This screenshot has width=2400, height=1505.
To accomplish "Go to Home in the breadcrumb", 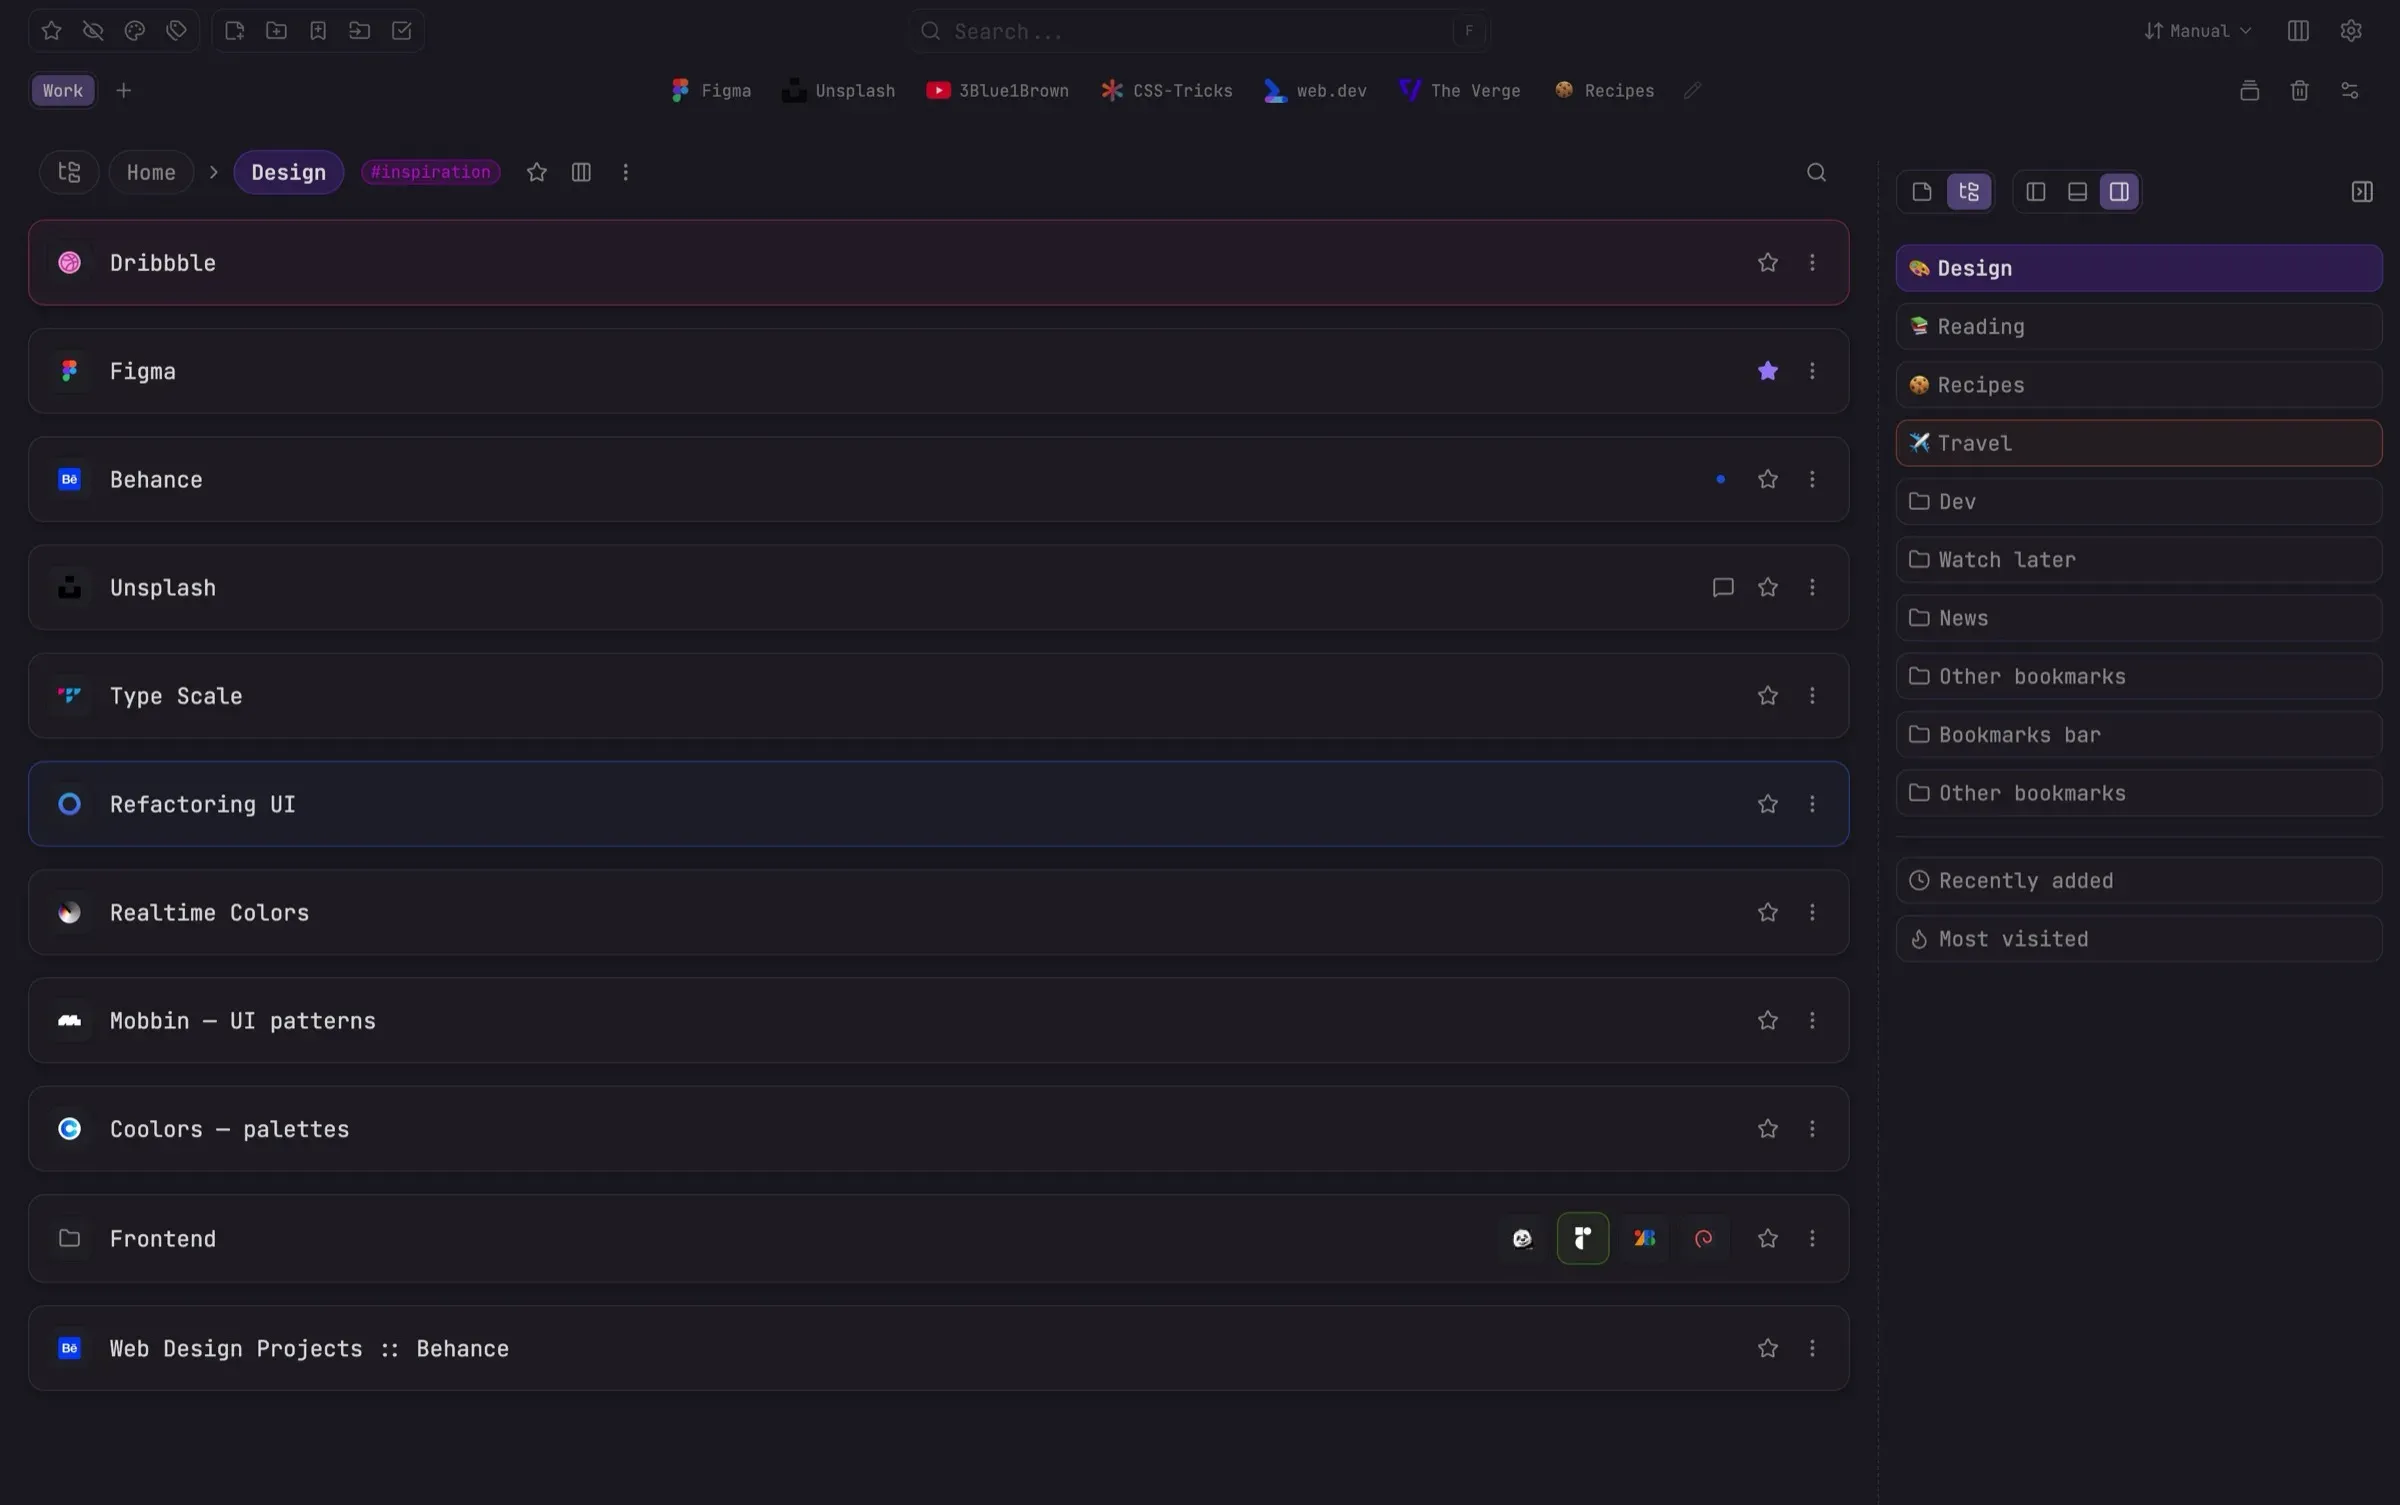I will pos(151,172).
